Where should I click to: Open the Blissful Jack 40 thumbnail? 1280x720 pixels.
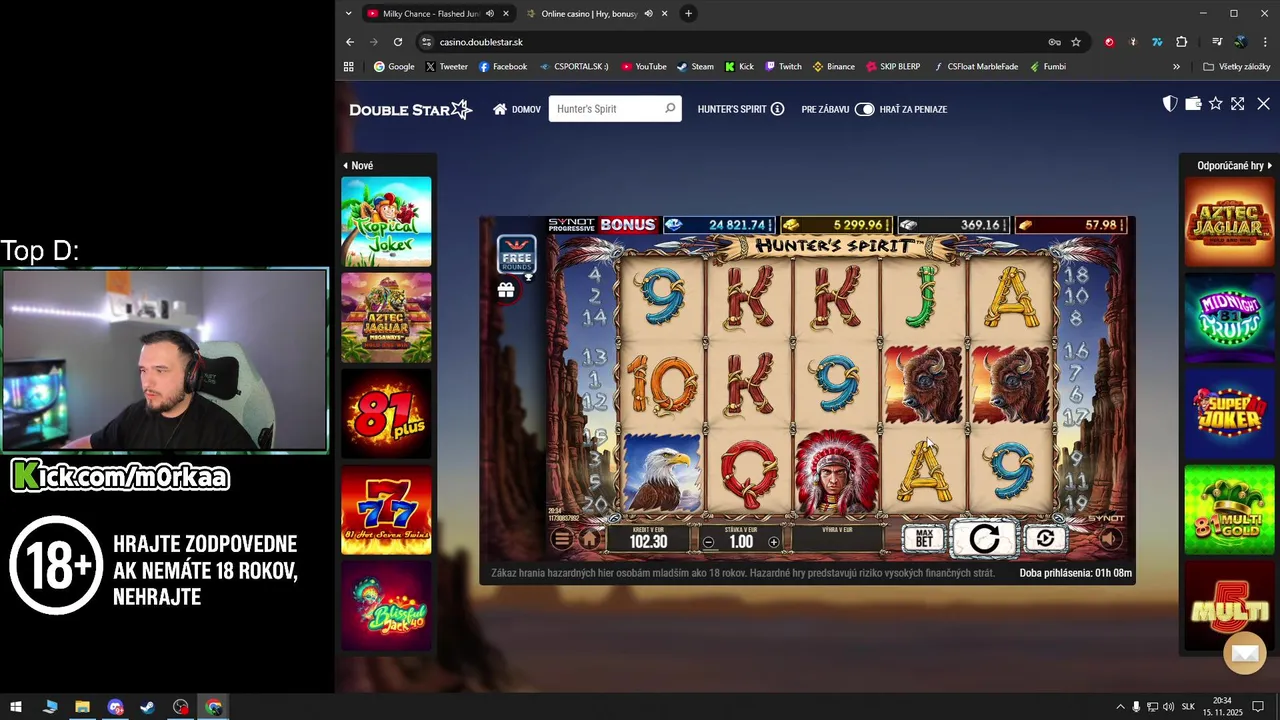click(386, 606)
